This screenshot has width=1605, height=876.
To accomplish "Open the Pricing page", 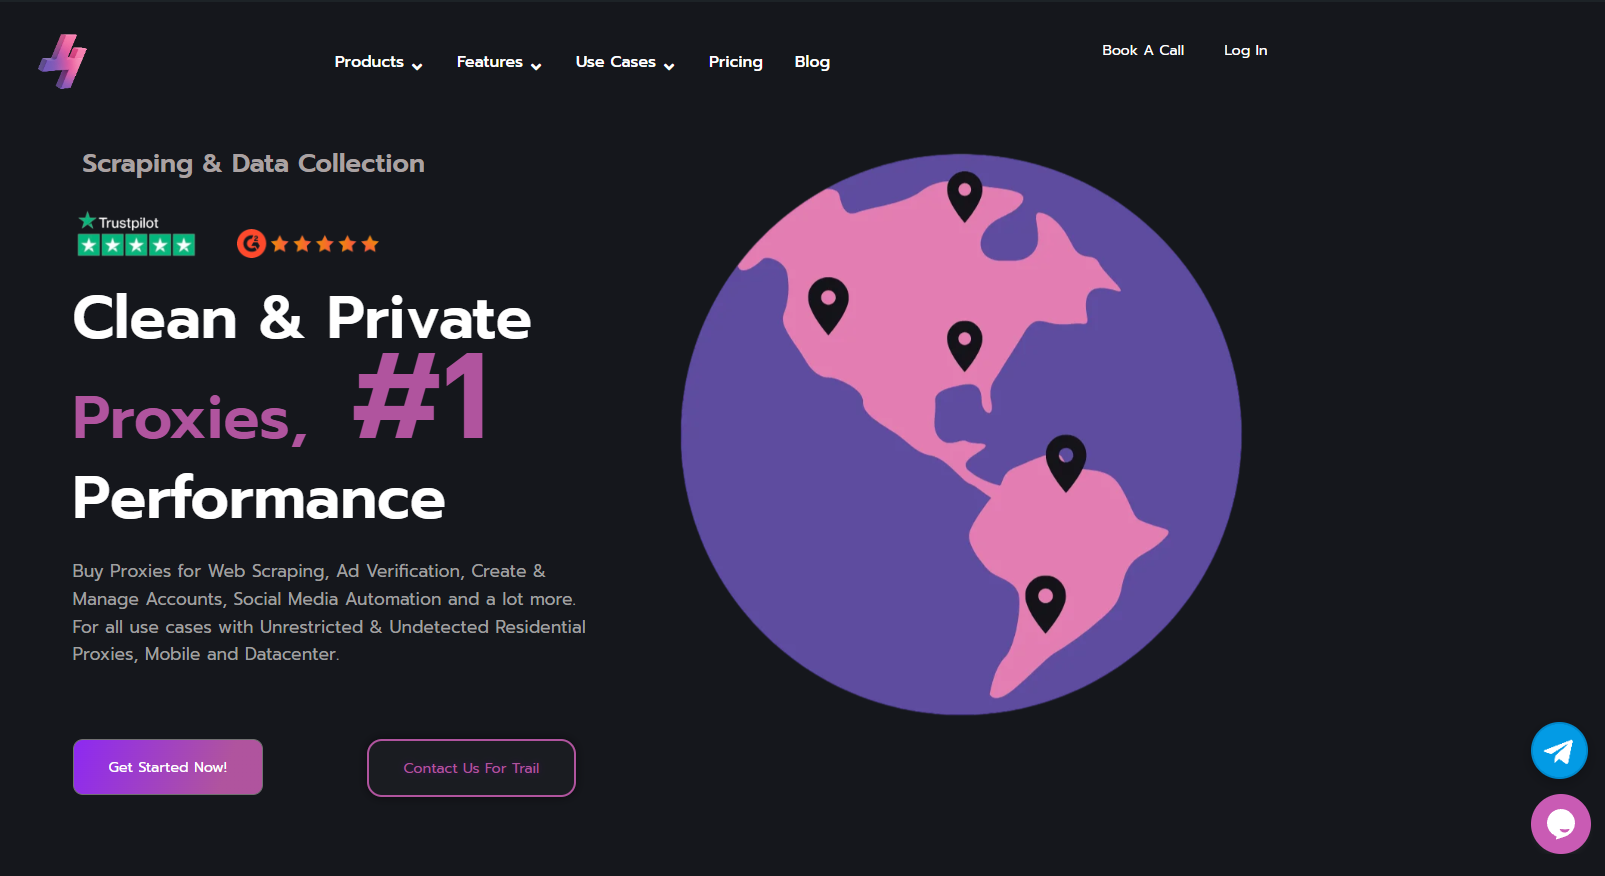I will (x=735, y=62).
